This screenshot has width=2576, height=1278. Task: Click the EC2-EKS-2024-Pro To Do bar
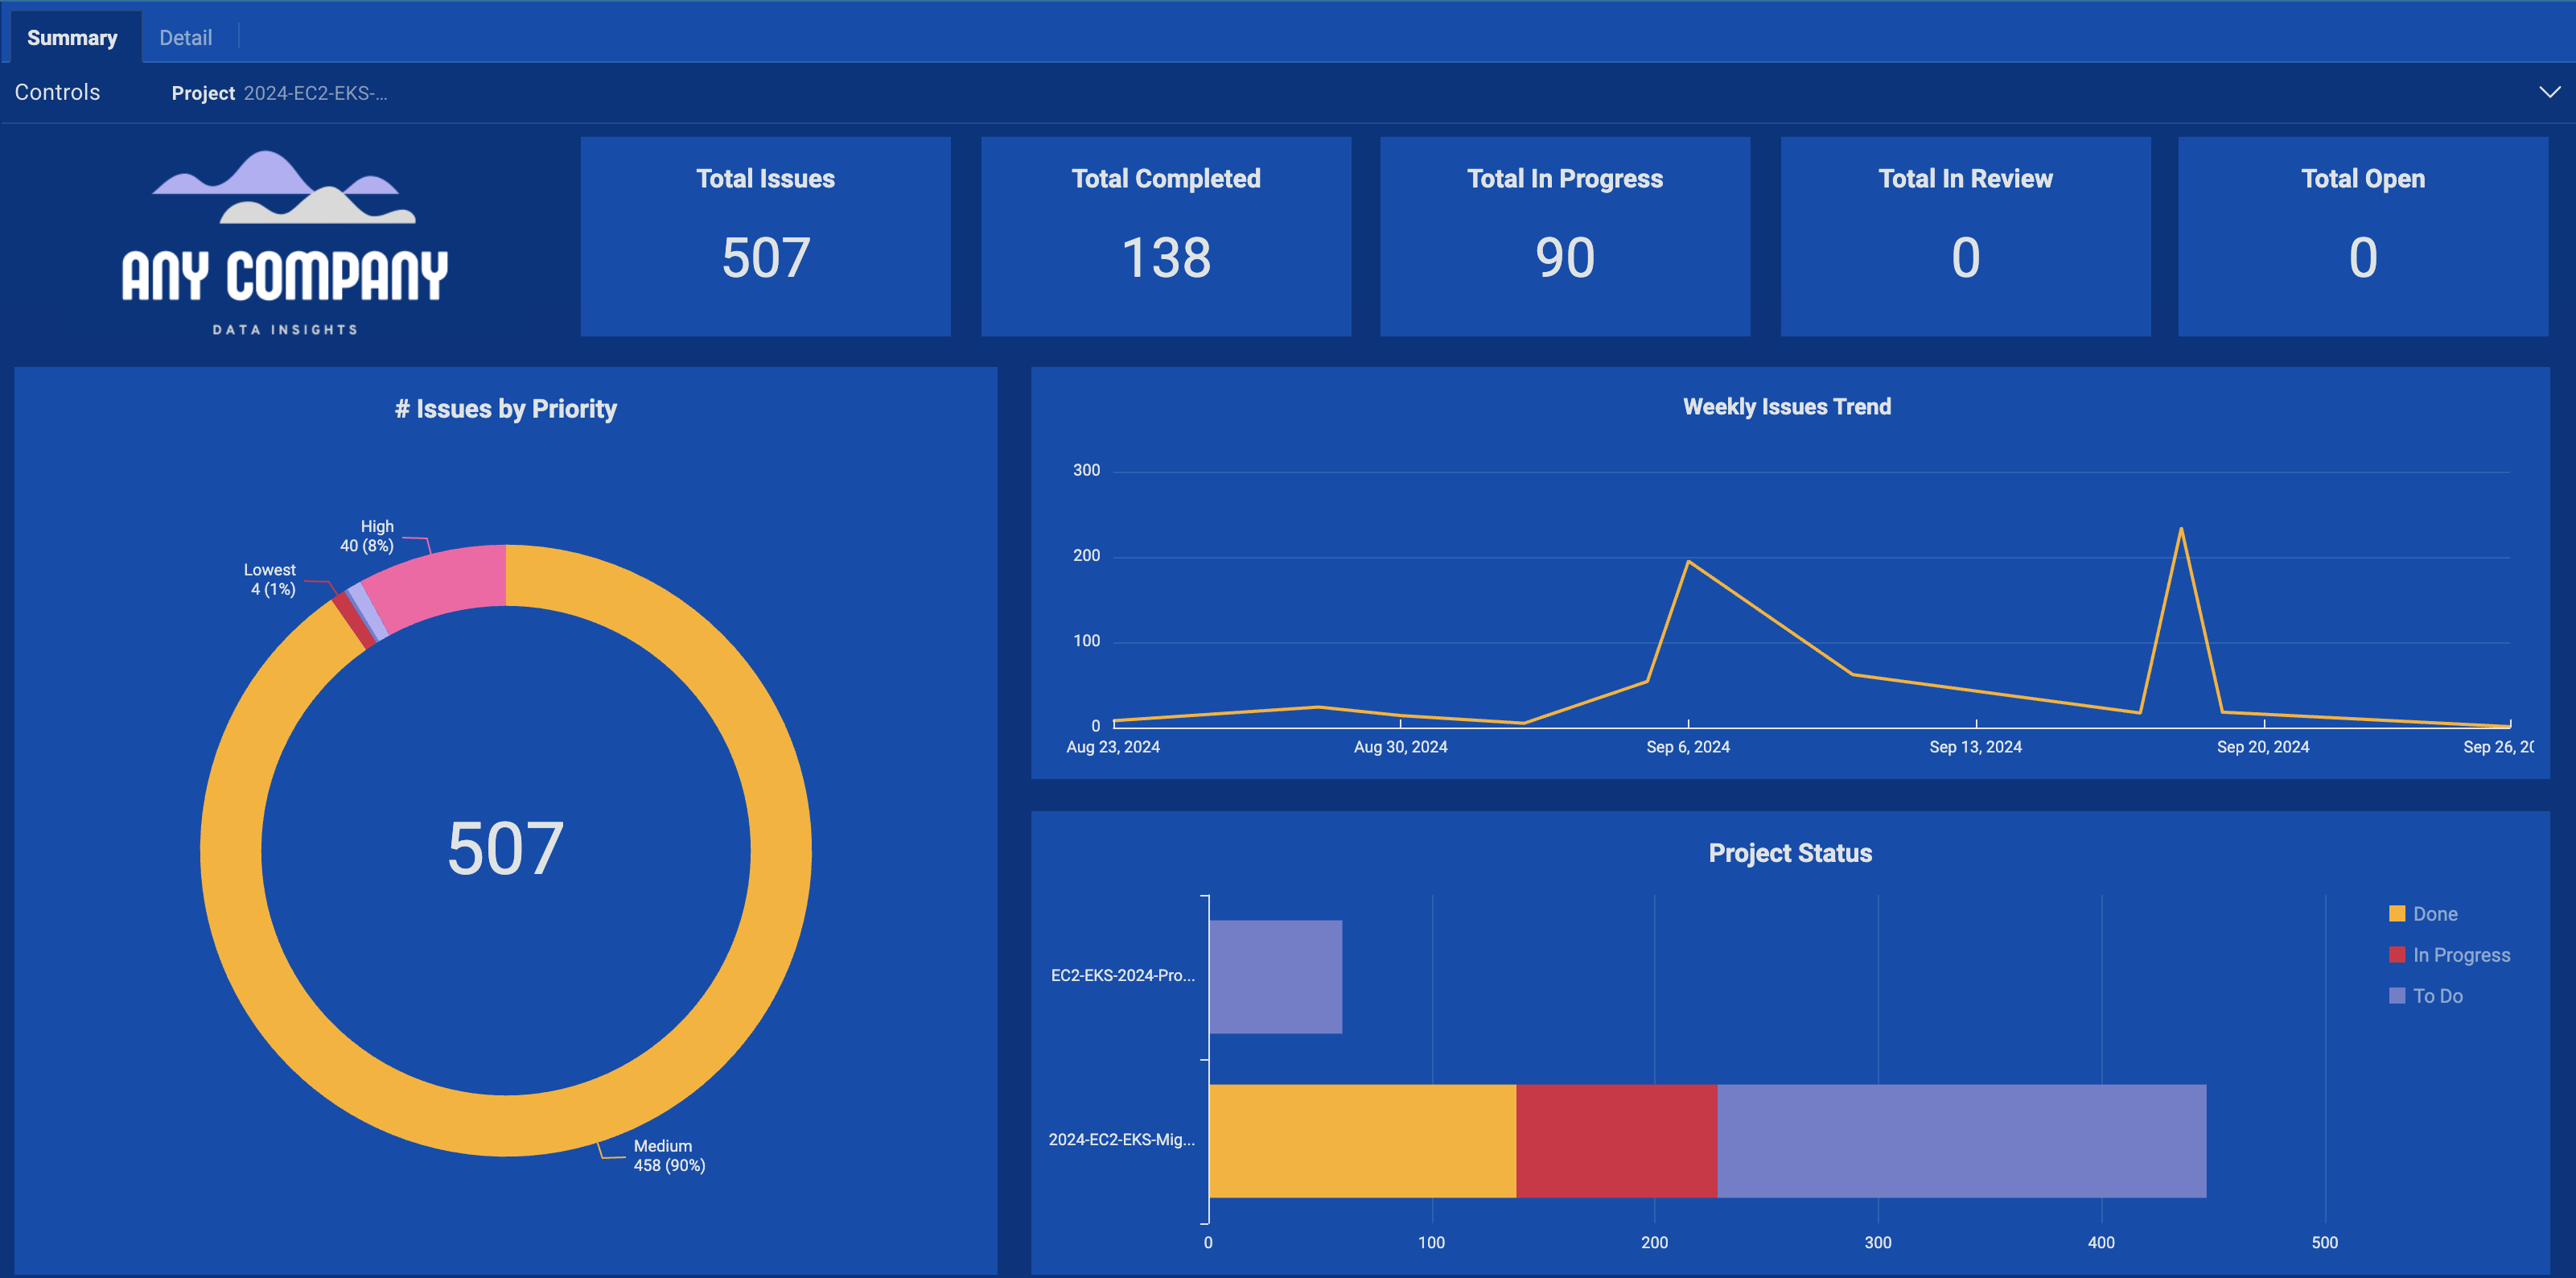pyautogui.click(x=1275, y=977)
